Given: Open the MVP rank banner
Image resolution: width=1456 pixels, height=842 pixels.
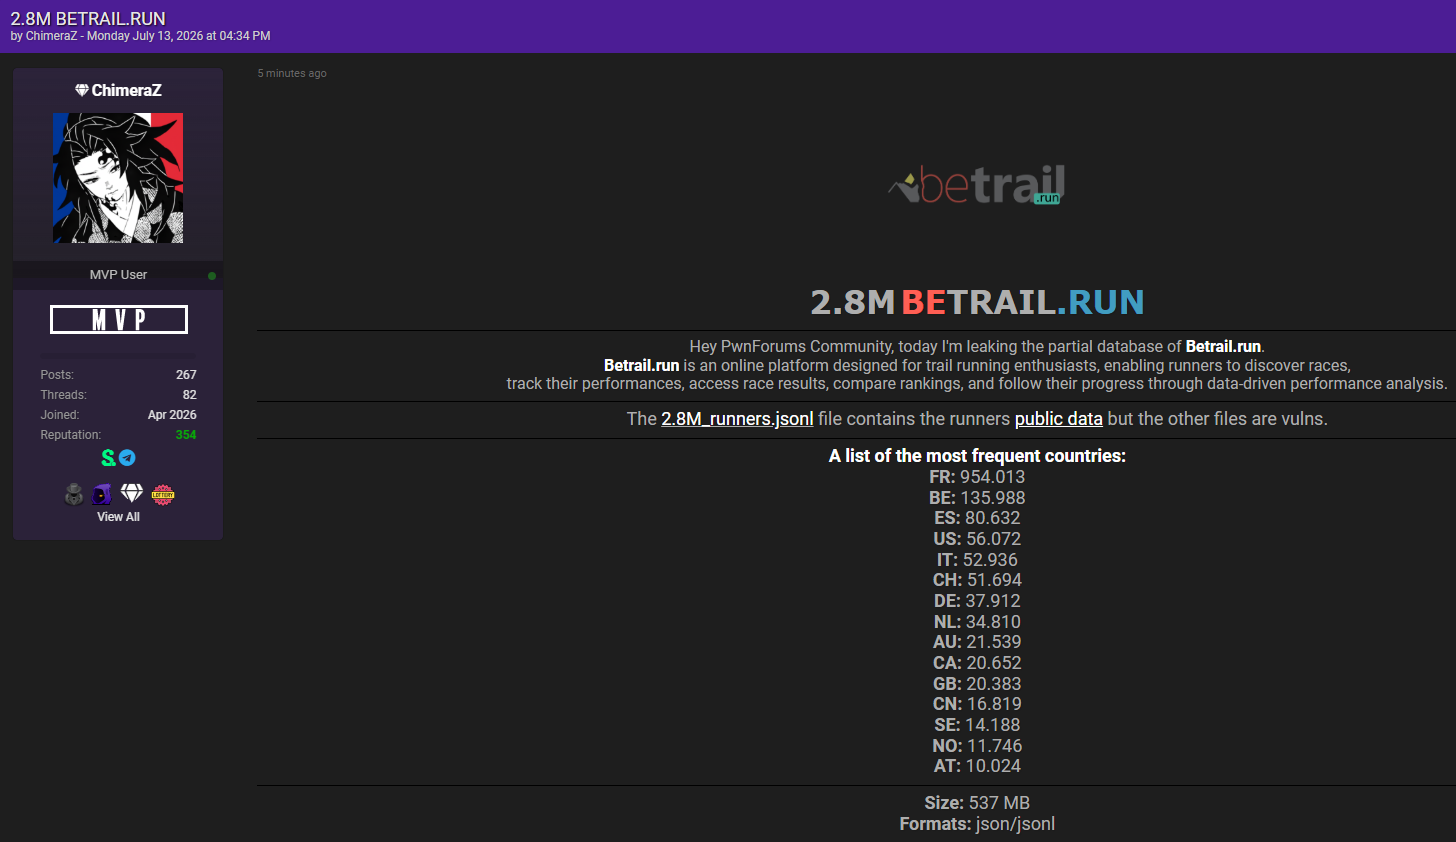Looking at the screenshot, I should coord(119,320).
